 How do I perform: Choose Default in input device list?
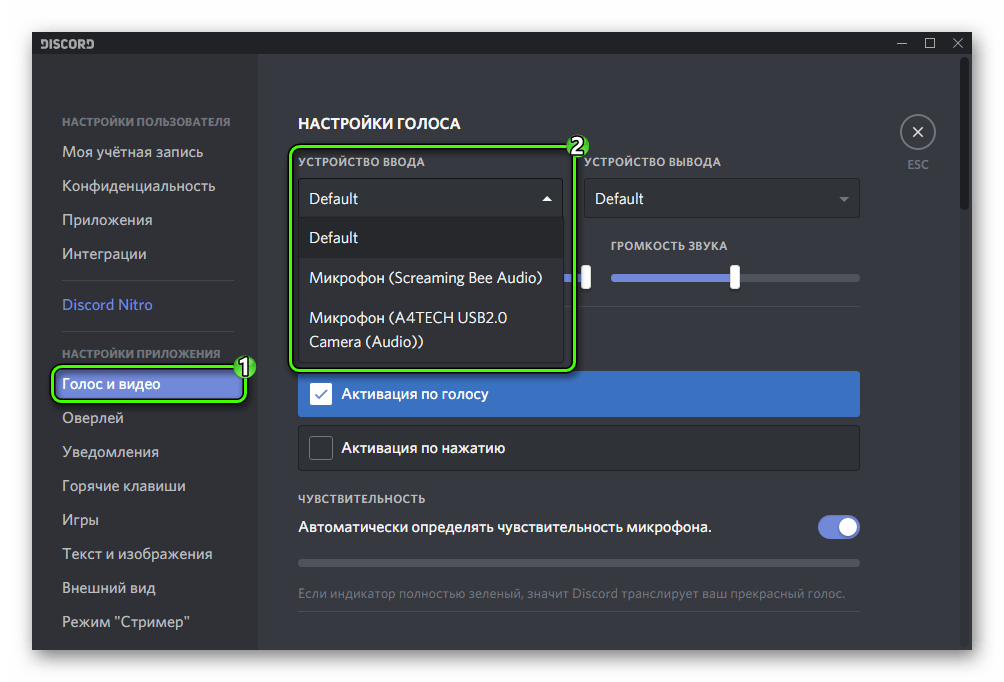(430, 238)
